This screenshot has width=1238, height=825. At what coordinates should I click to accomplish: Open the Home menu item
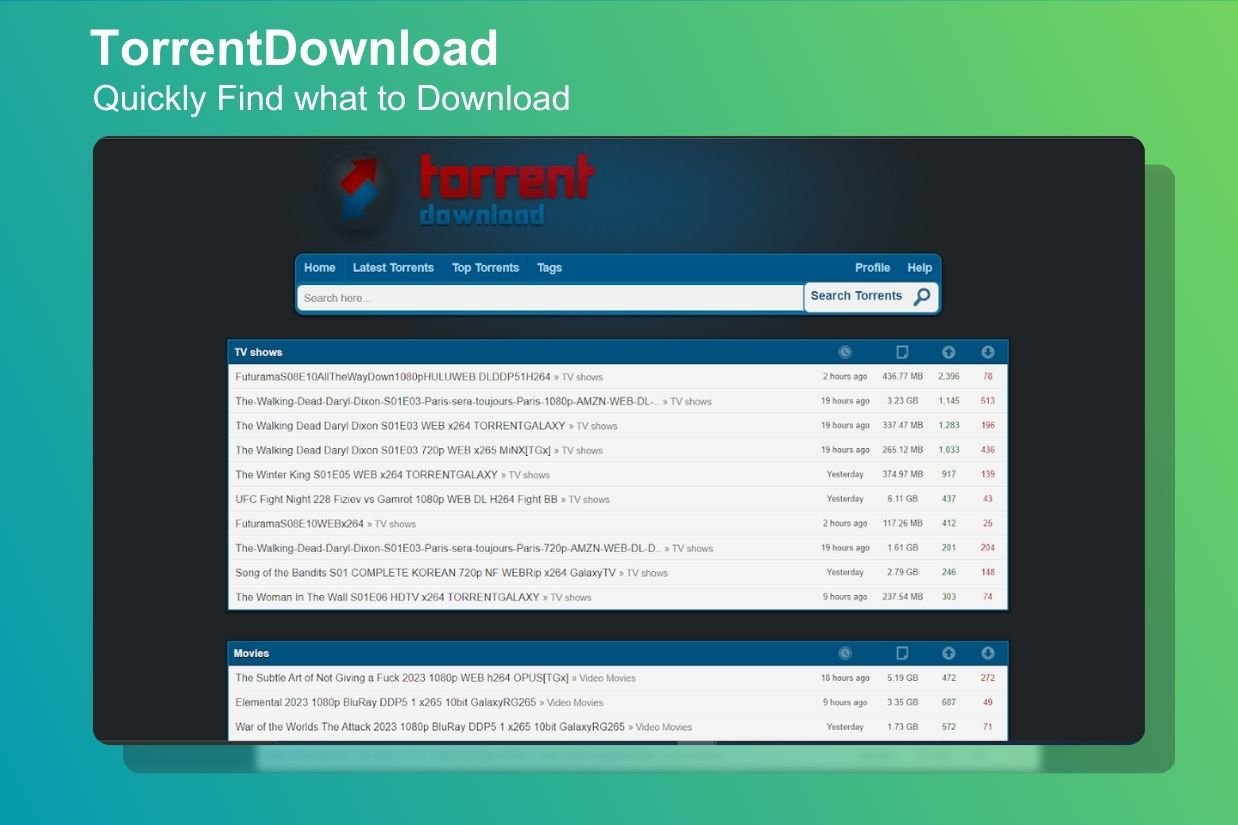tap(320, 268)
